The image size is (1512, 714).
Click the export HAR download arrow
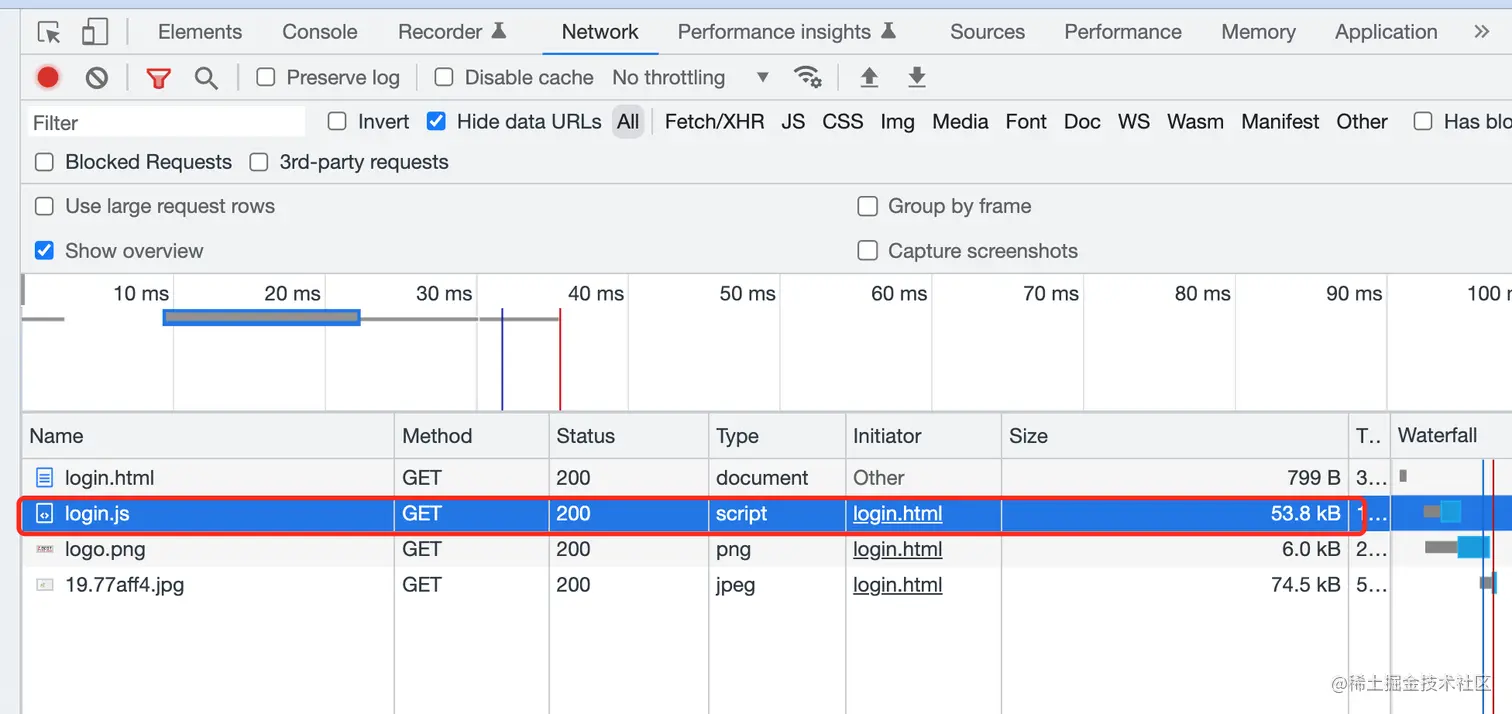point(916,77)
